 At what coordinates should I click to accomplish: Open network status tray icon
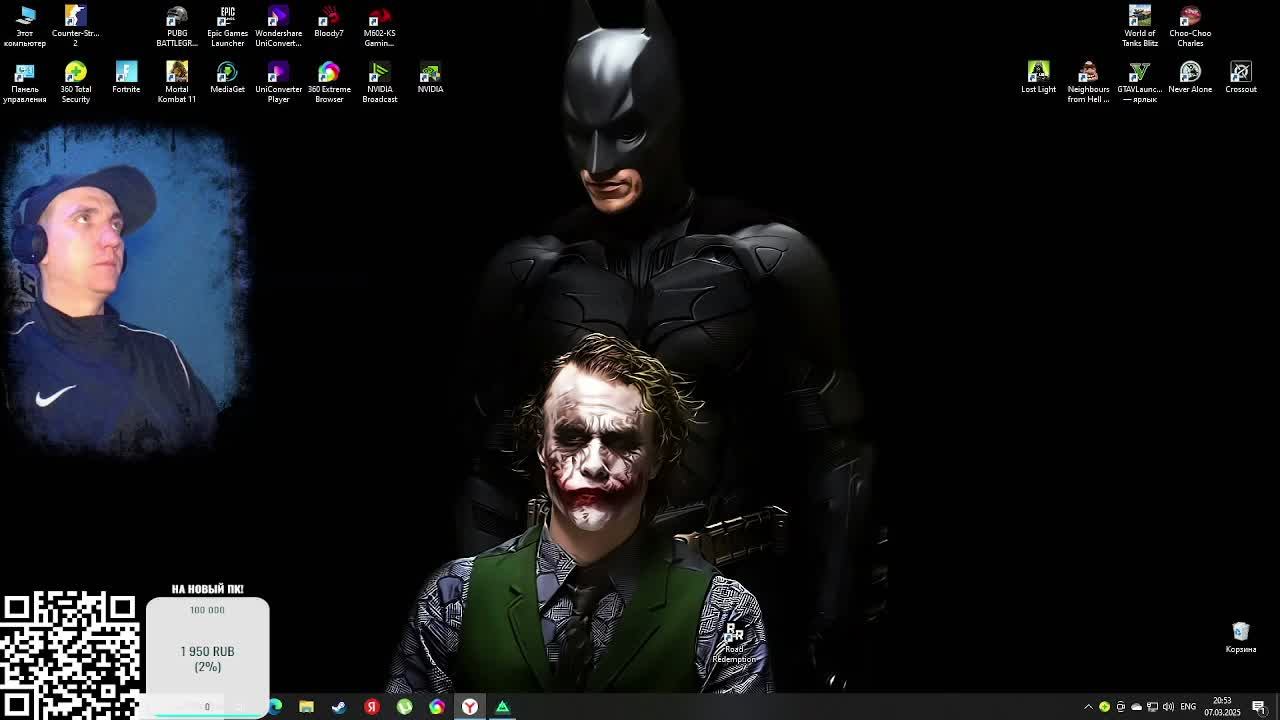[1152, 707]
